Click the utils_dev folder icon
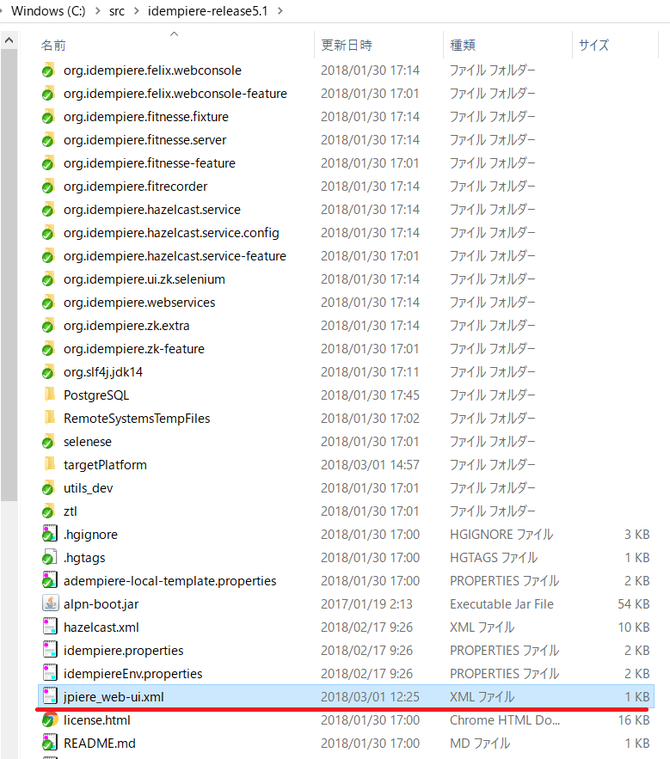The width and height of the screenshot is (670, 759). pos(48,488)
